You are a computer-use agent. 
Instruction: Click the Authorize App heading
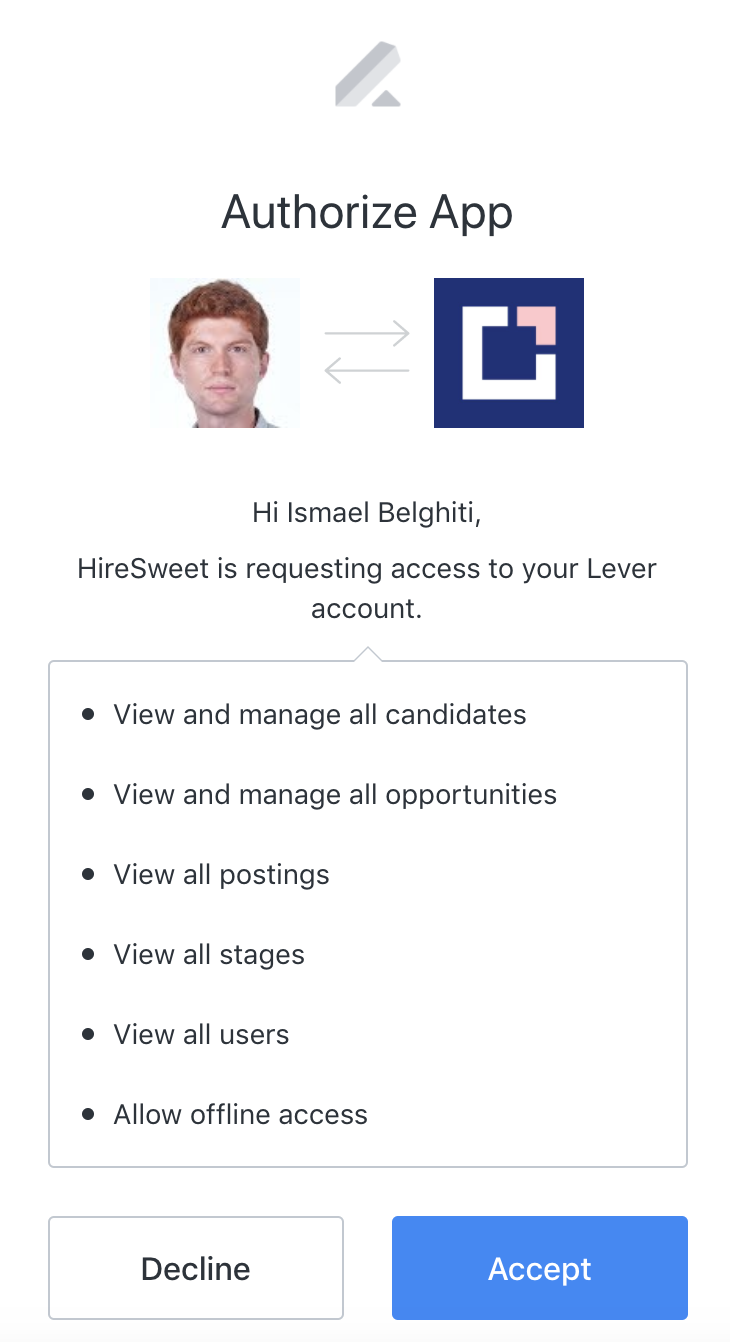367,212
